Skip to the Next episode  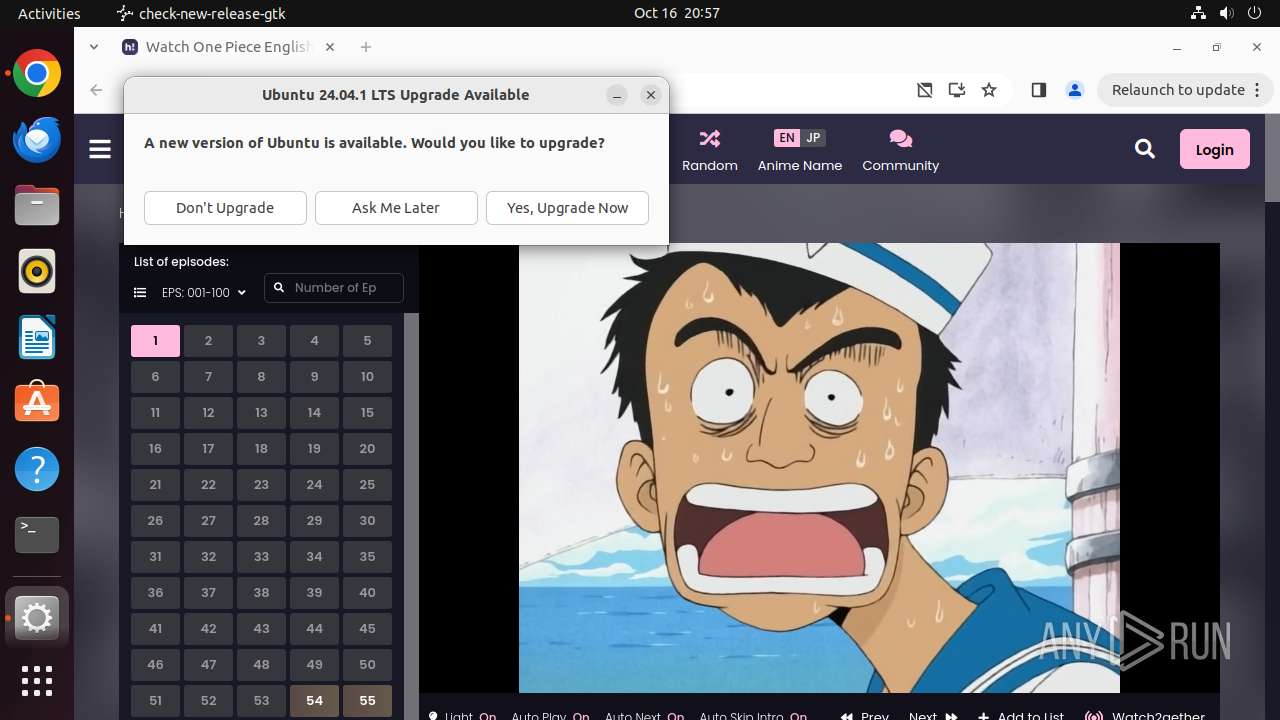coord(933,716)
